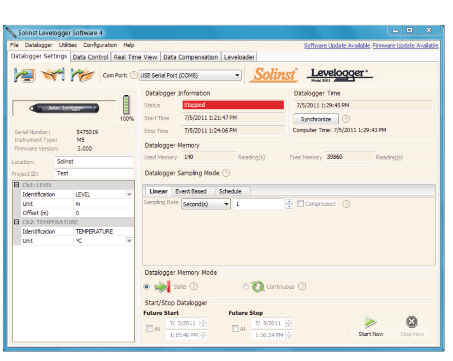The image size is (453, 361).
Task: Click the battery level indicator icon
Action: pos(126,105)
